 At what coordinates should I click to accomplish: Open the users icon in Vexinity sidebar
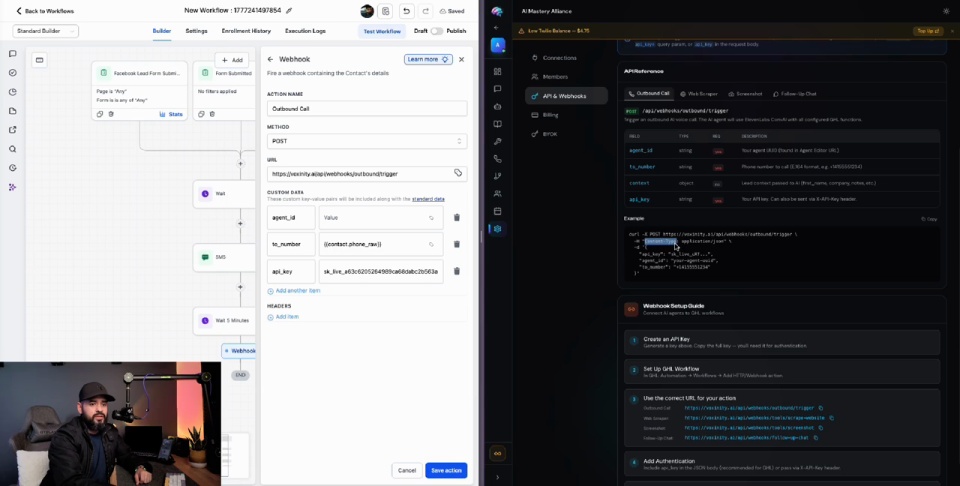[497, 193]
